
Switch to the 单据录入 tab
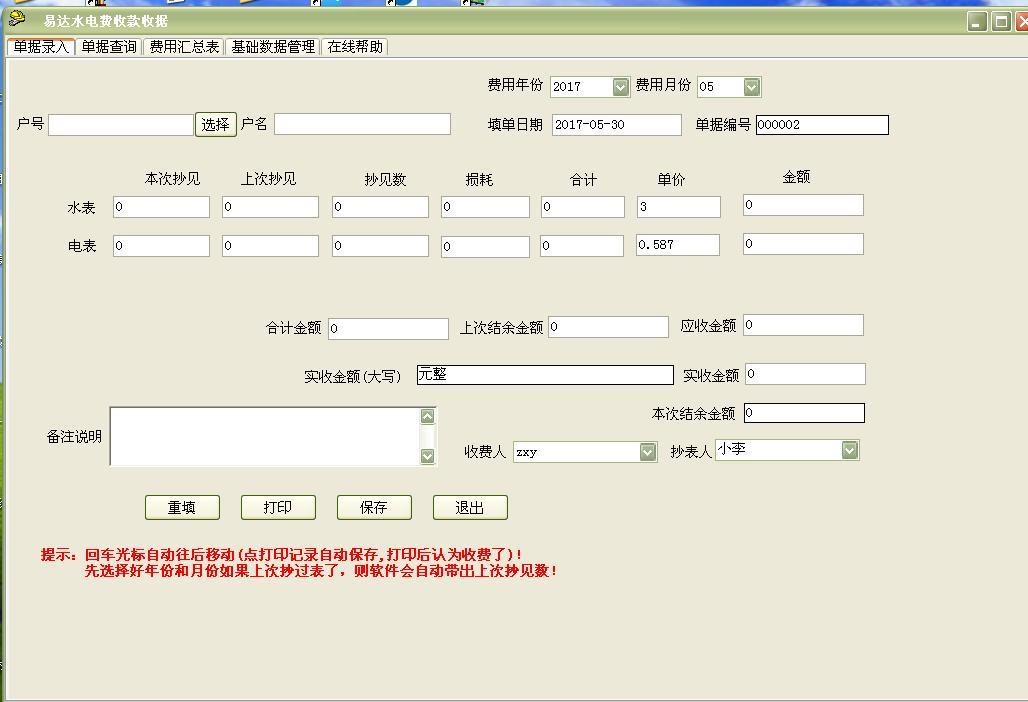tap(41, 47)
